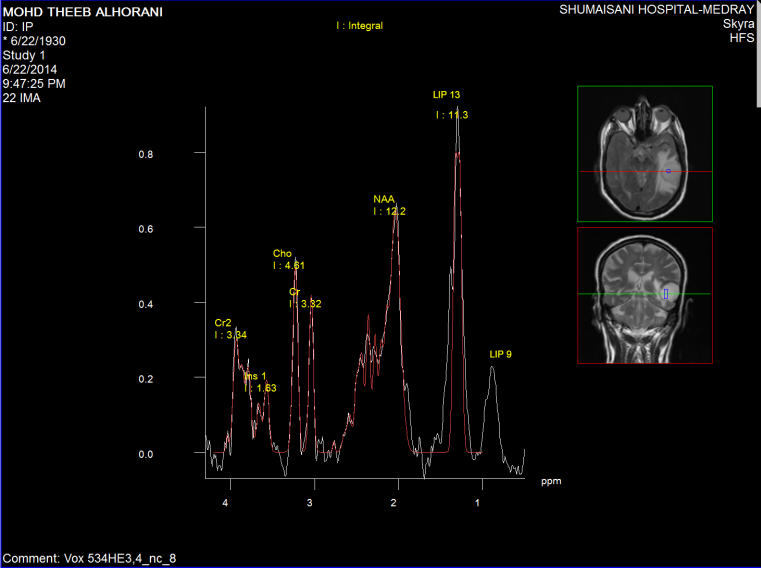Select the blue voxel rectangle on the coronal image
This screenshot has height=568, width=761.
click(665, 294)
